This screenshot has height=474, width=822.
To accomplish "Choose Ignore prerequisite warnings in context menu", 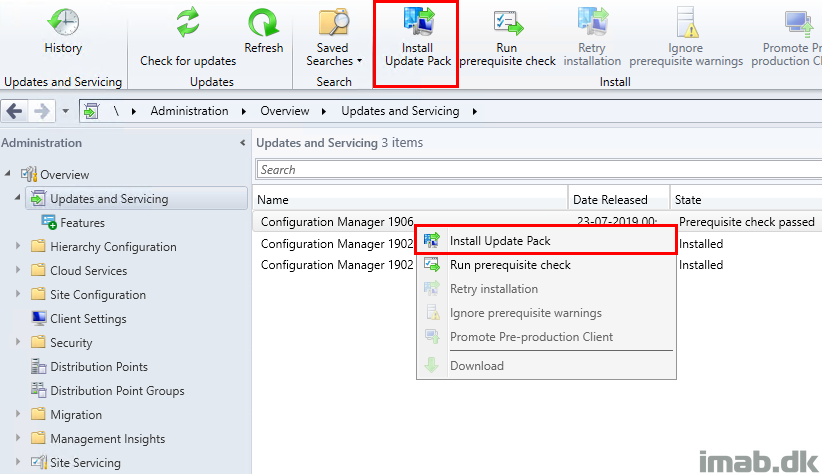I will [x=546, y=313].
